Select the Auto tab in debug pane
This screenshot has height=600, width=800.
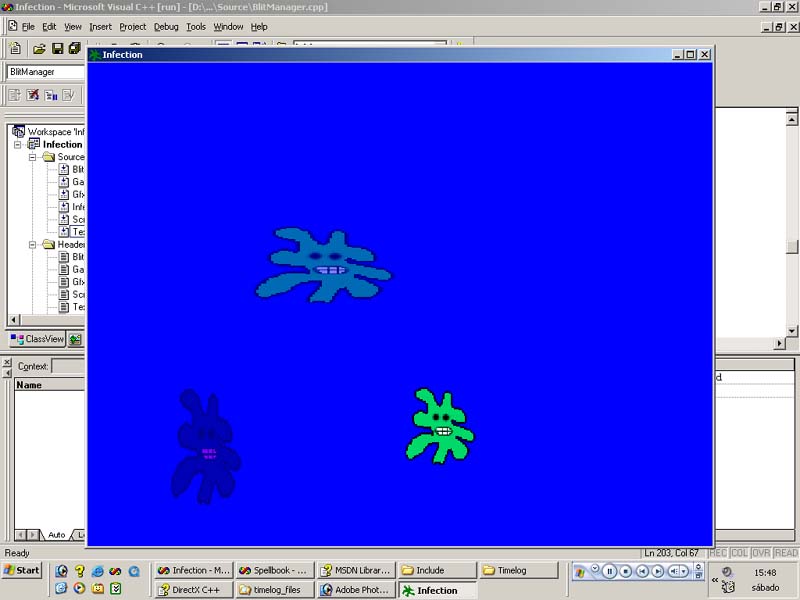click(56, 535)
